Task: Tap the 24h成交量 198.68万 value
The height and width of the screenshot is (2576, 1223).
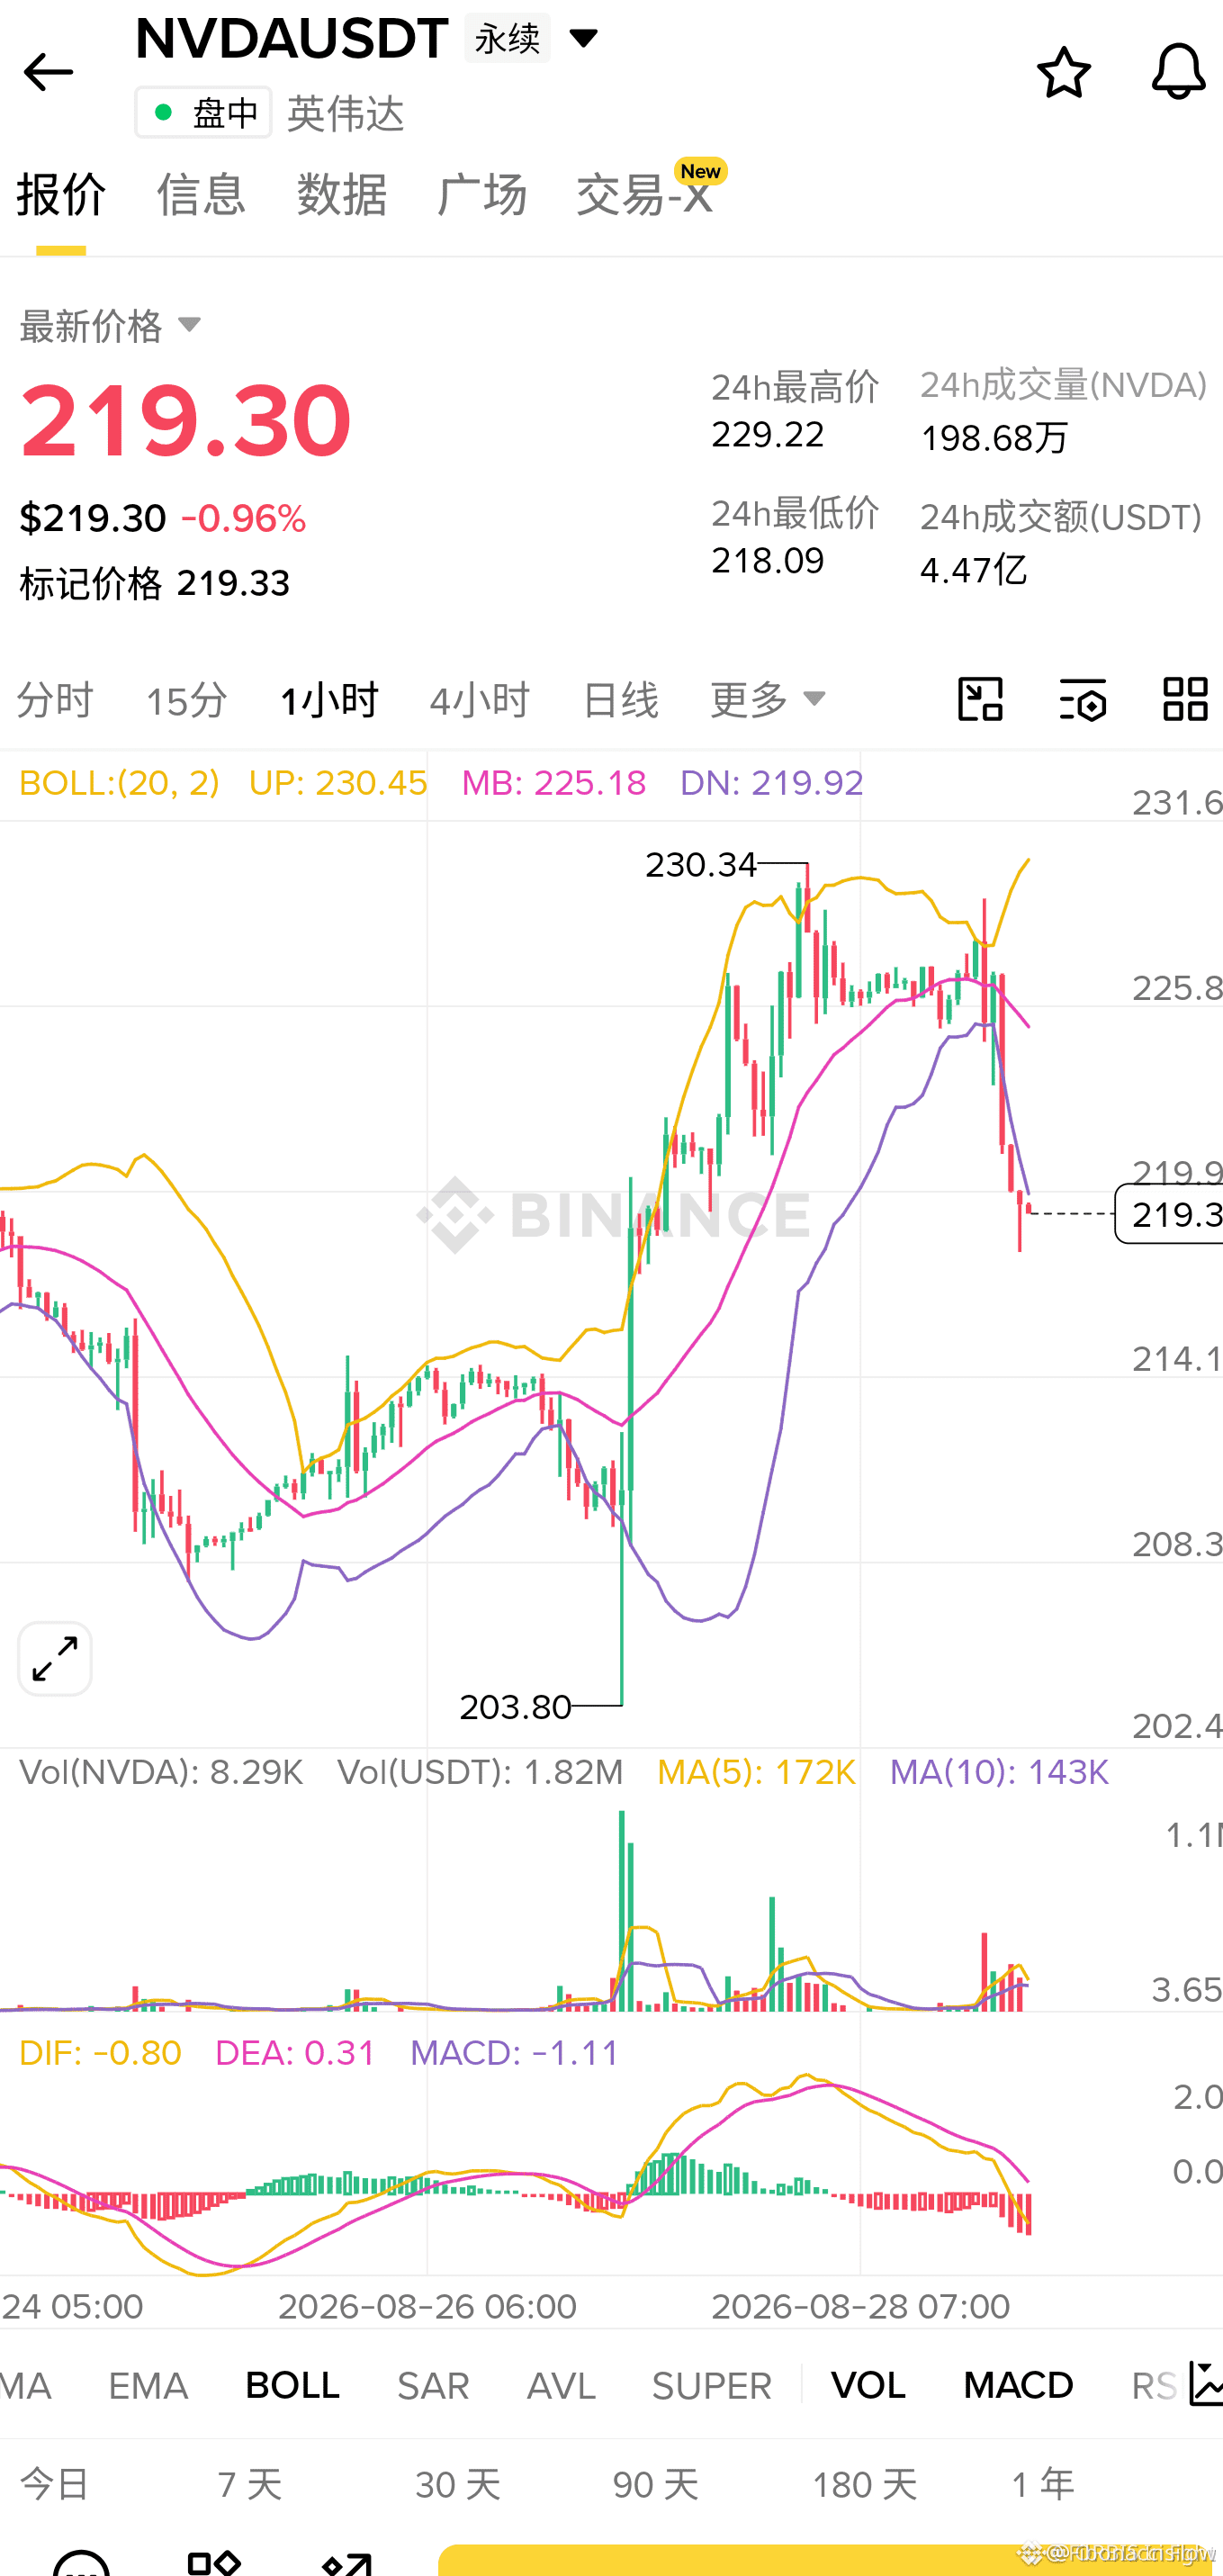Action: (994, 438)
